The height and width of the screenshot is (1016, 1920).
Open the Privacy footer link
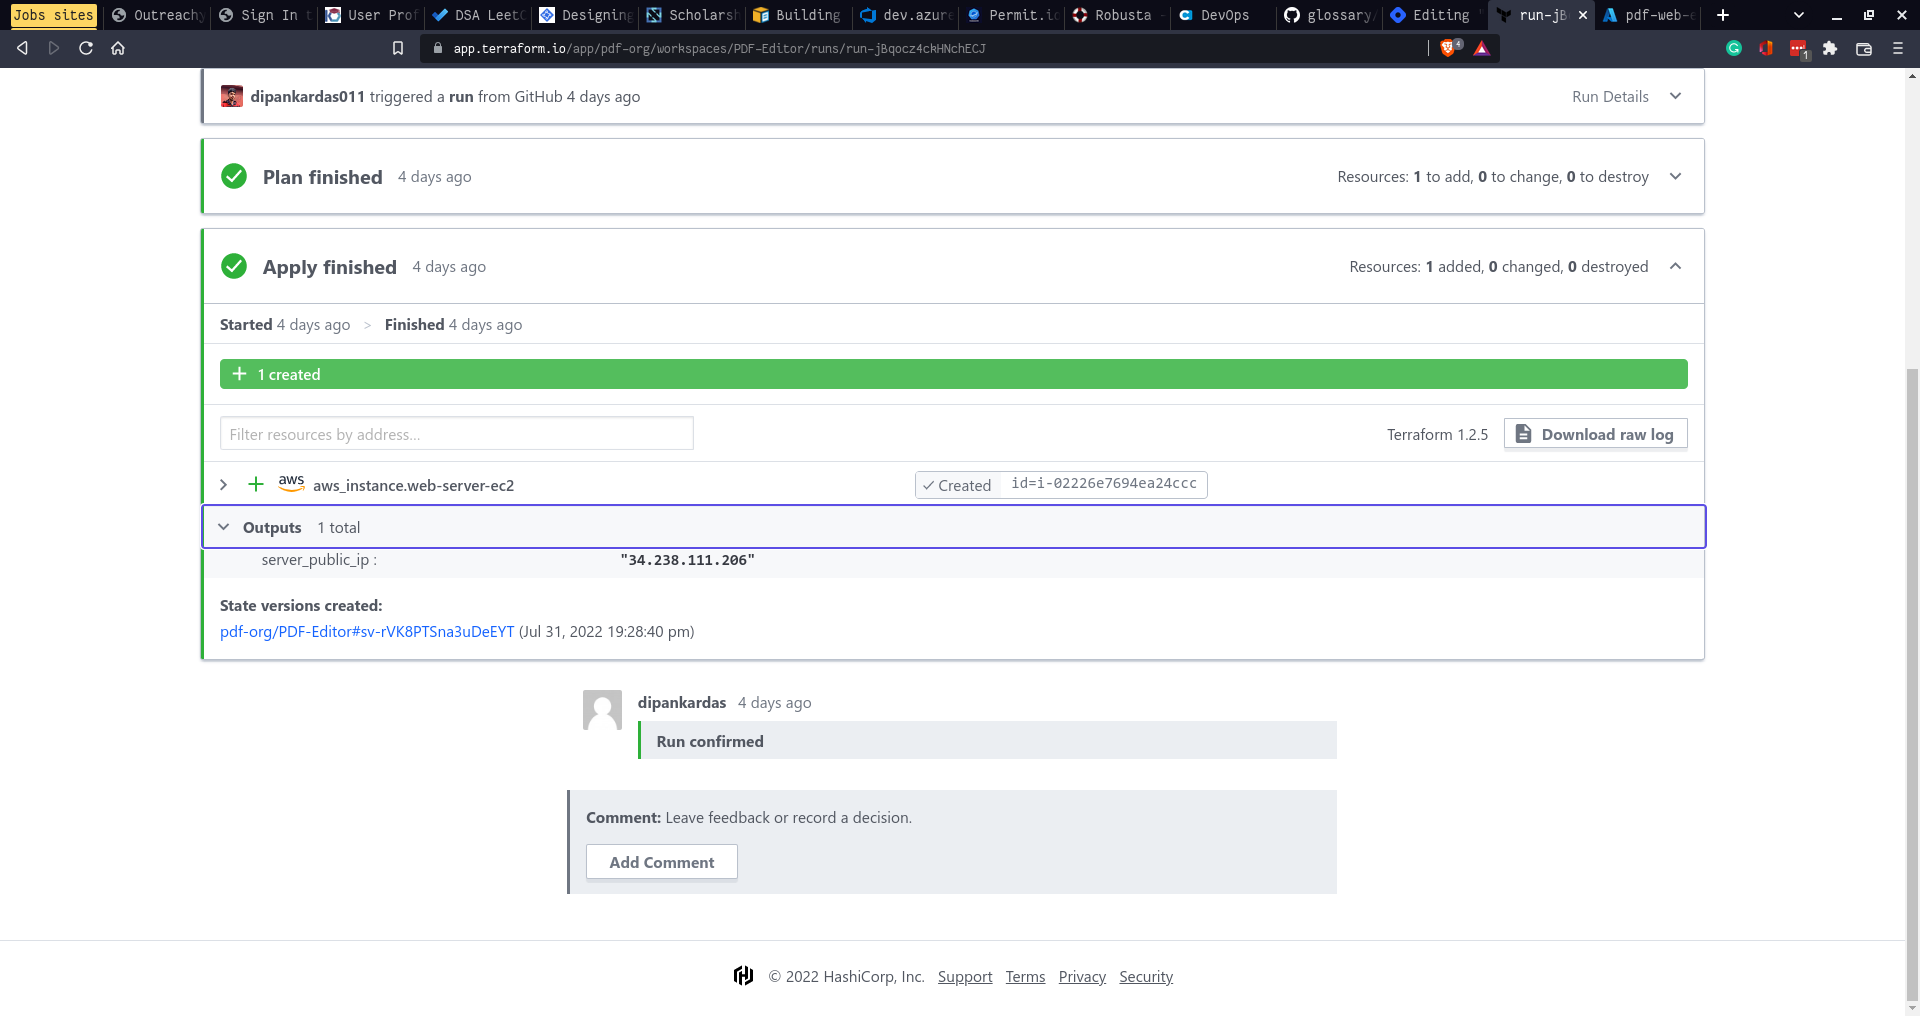click(1082, 977)
